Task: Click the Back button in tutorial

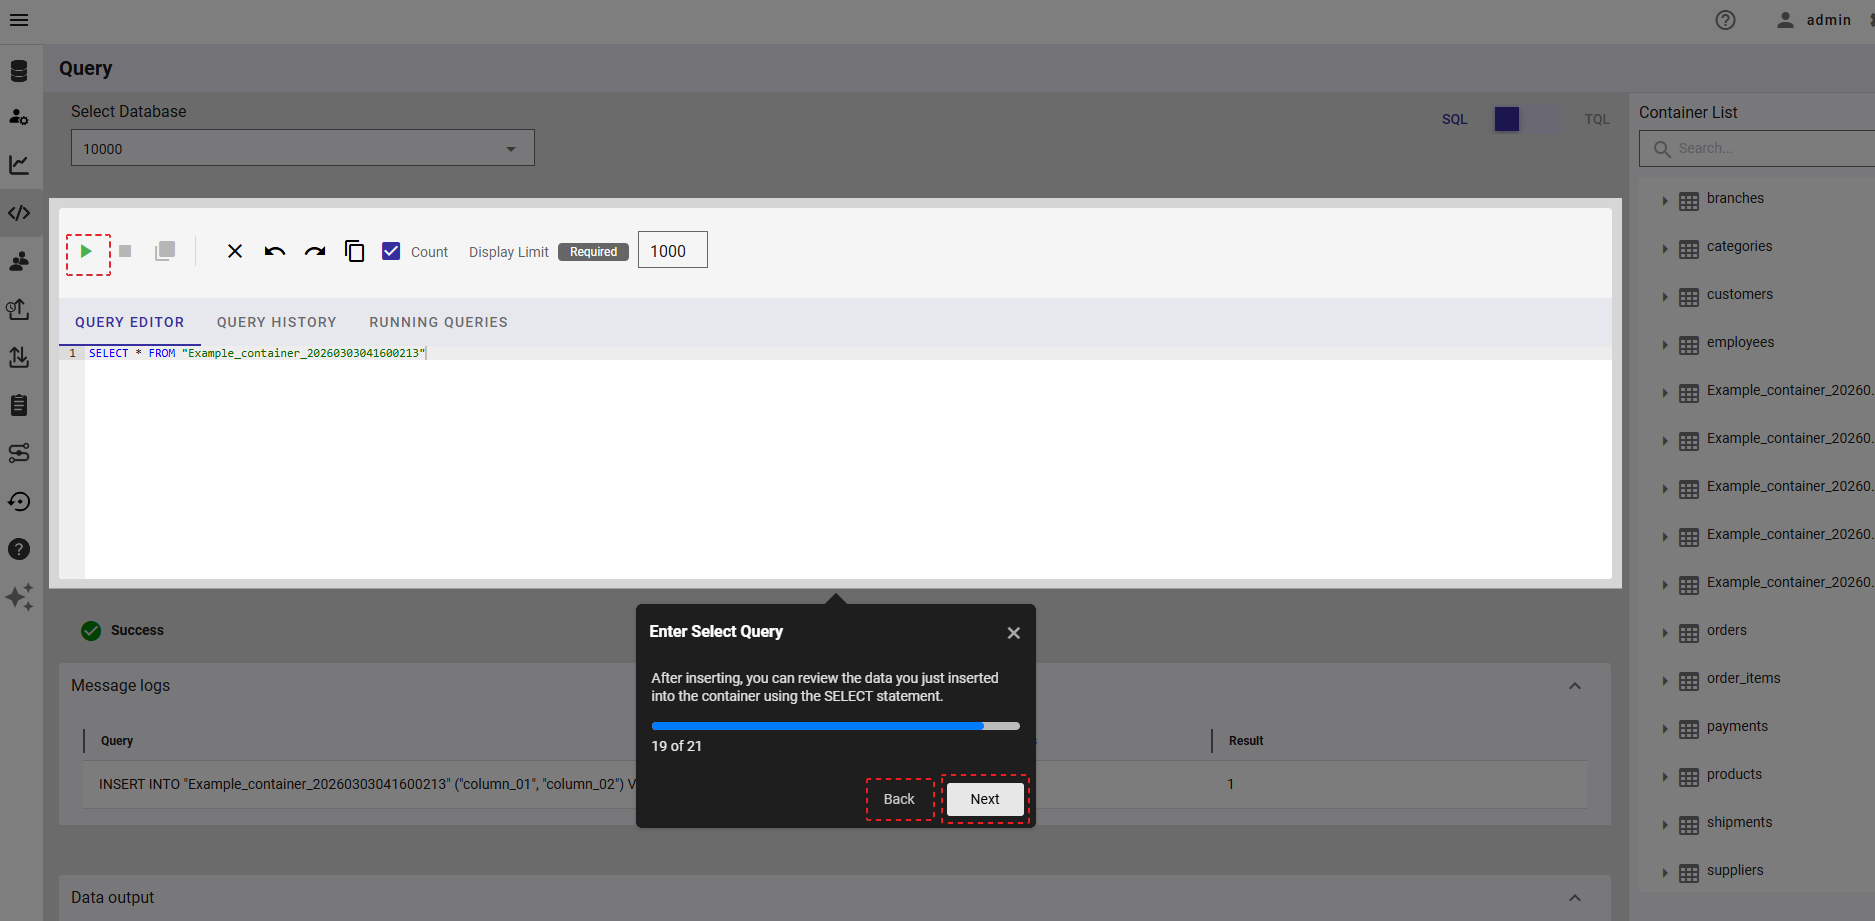Action: pyautogui.click(x=899, y=799)
